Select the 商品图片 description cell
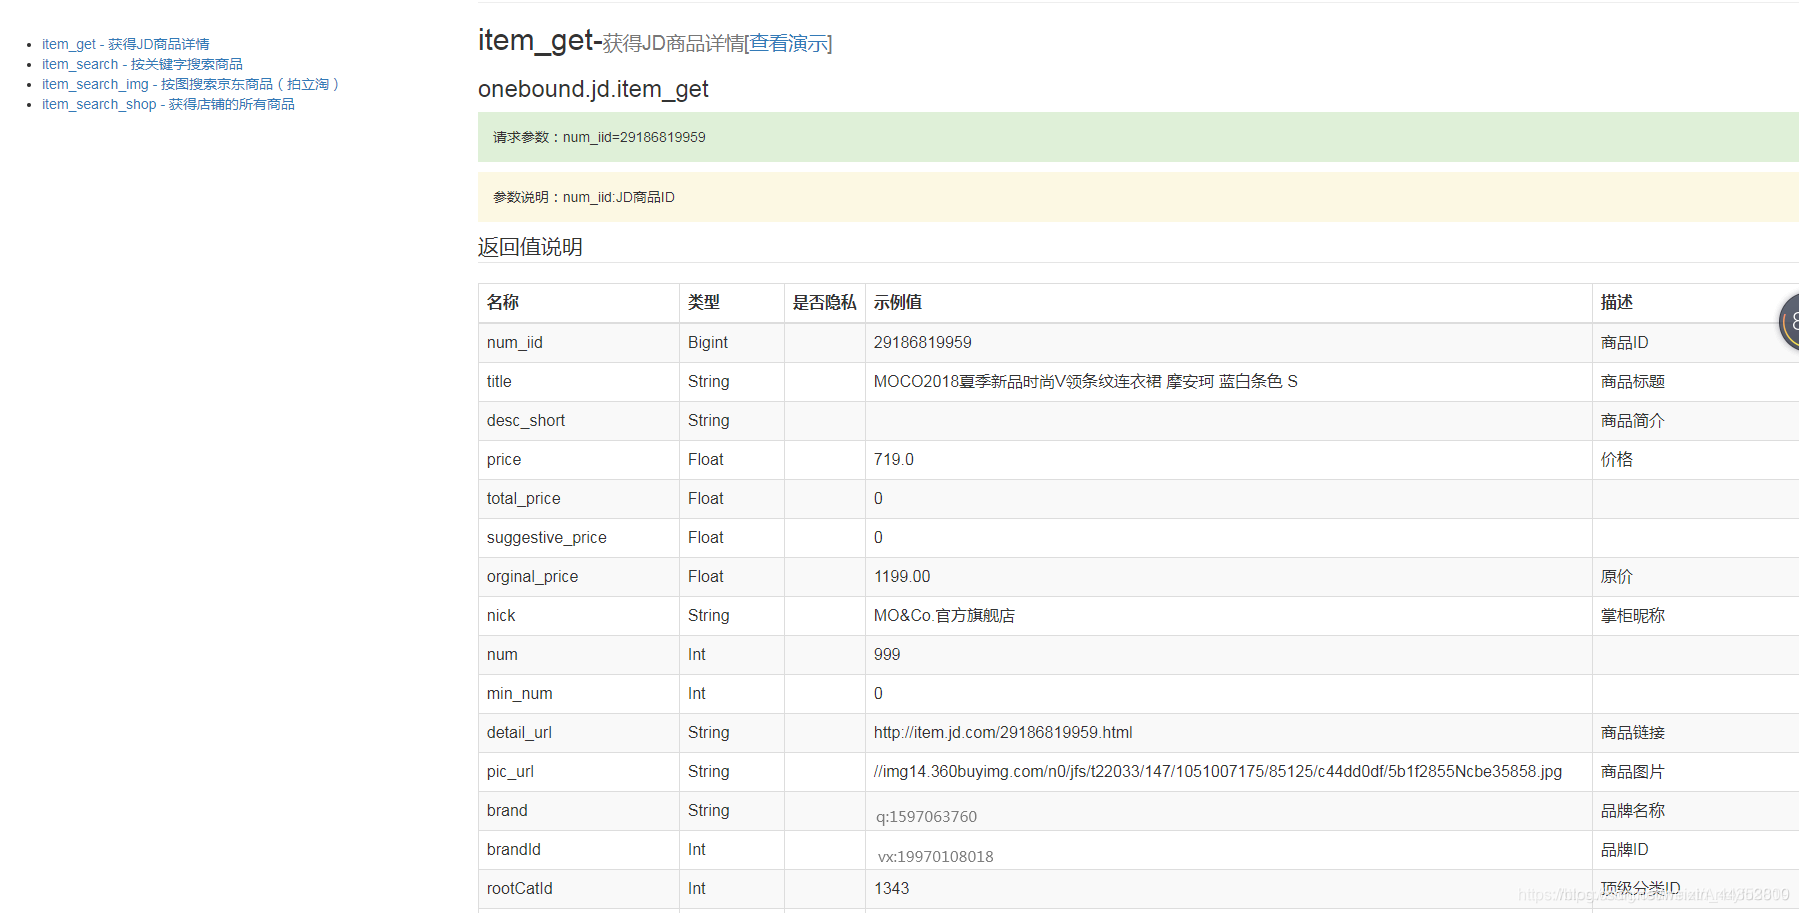 1696,772
